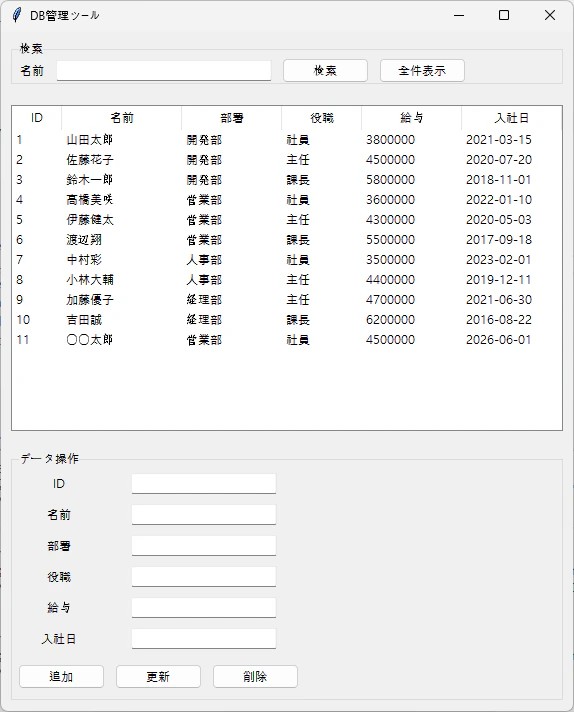Click the 更新 button

point(158,677)
